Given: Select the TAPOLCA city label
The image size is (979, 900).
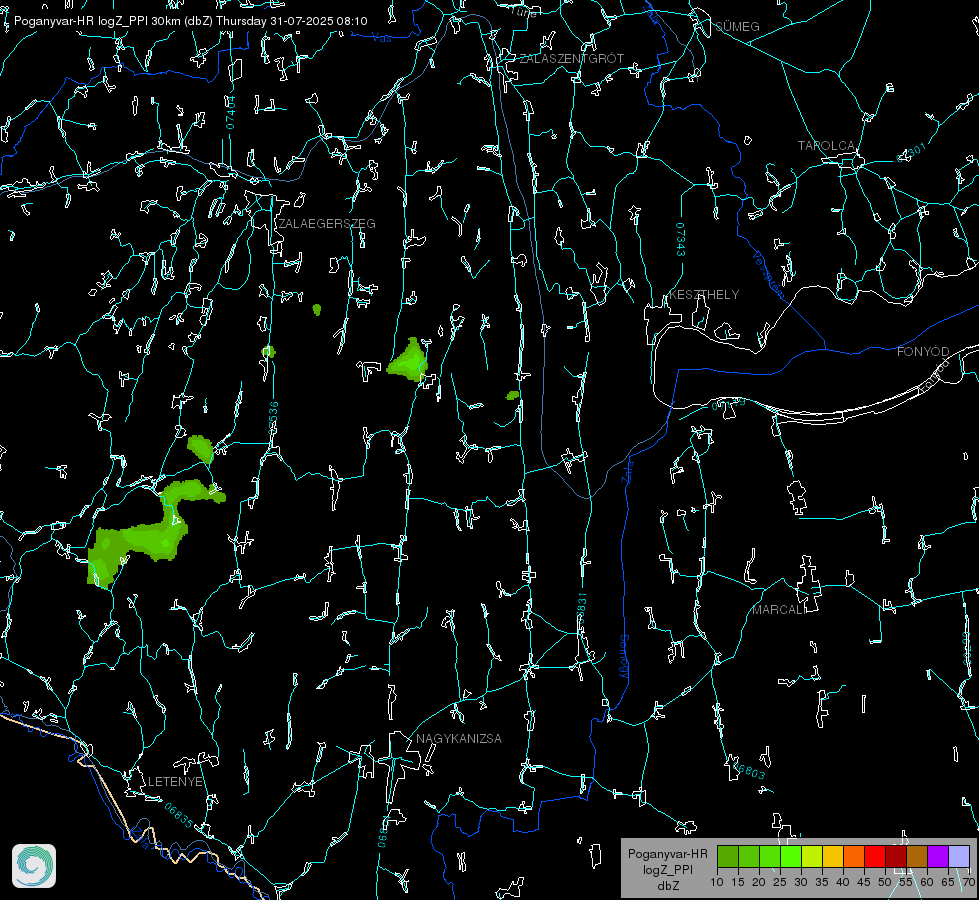Looking at the screenshot, I should pos(826,146).
